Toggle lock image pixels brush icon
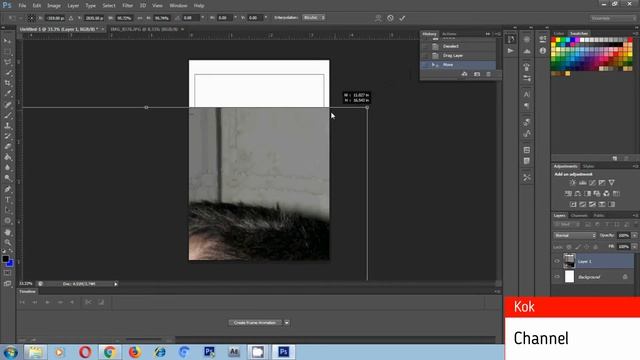The height and width of the screenshot is (360, 640). coord(578,247)
